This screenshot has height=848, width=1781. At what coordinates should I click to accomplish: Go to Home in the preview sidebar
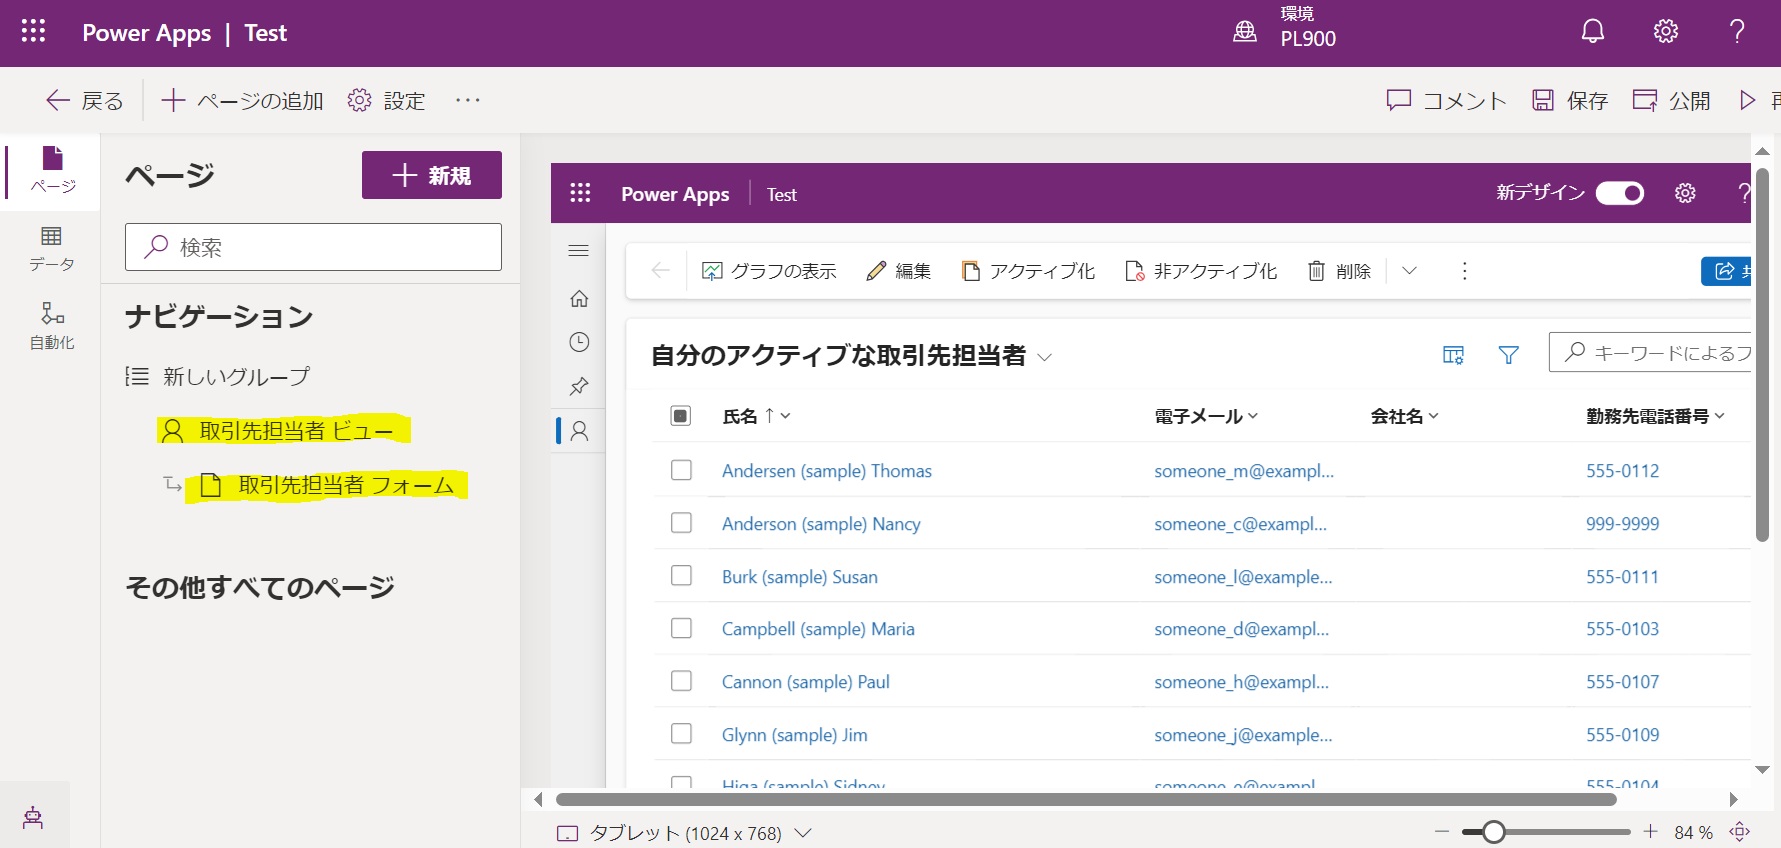coord(579,298)
